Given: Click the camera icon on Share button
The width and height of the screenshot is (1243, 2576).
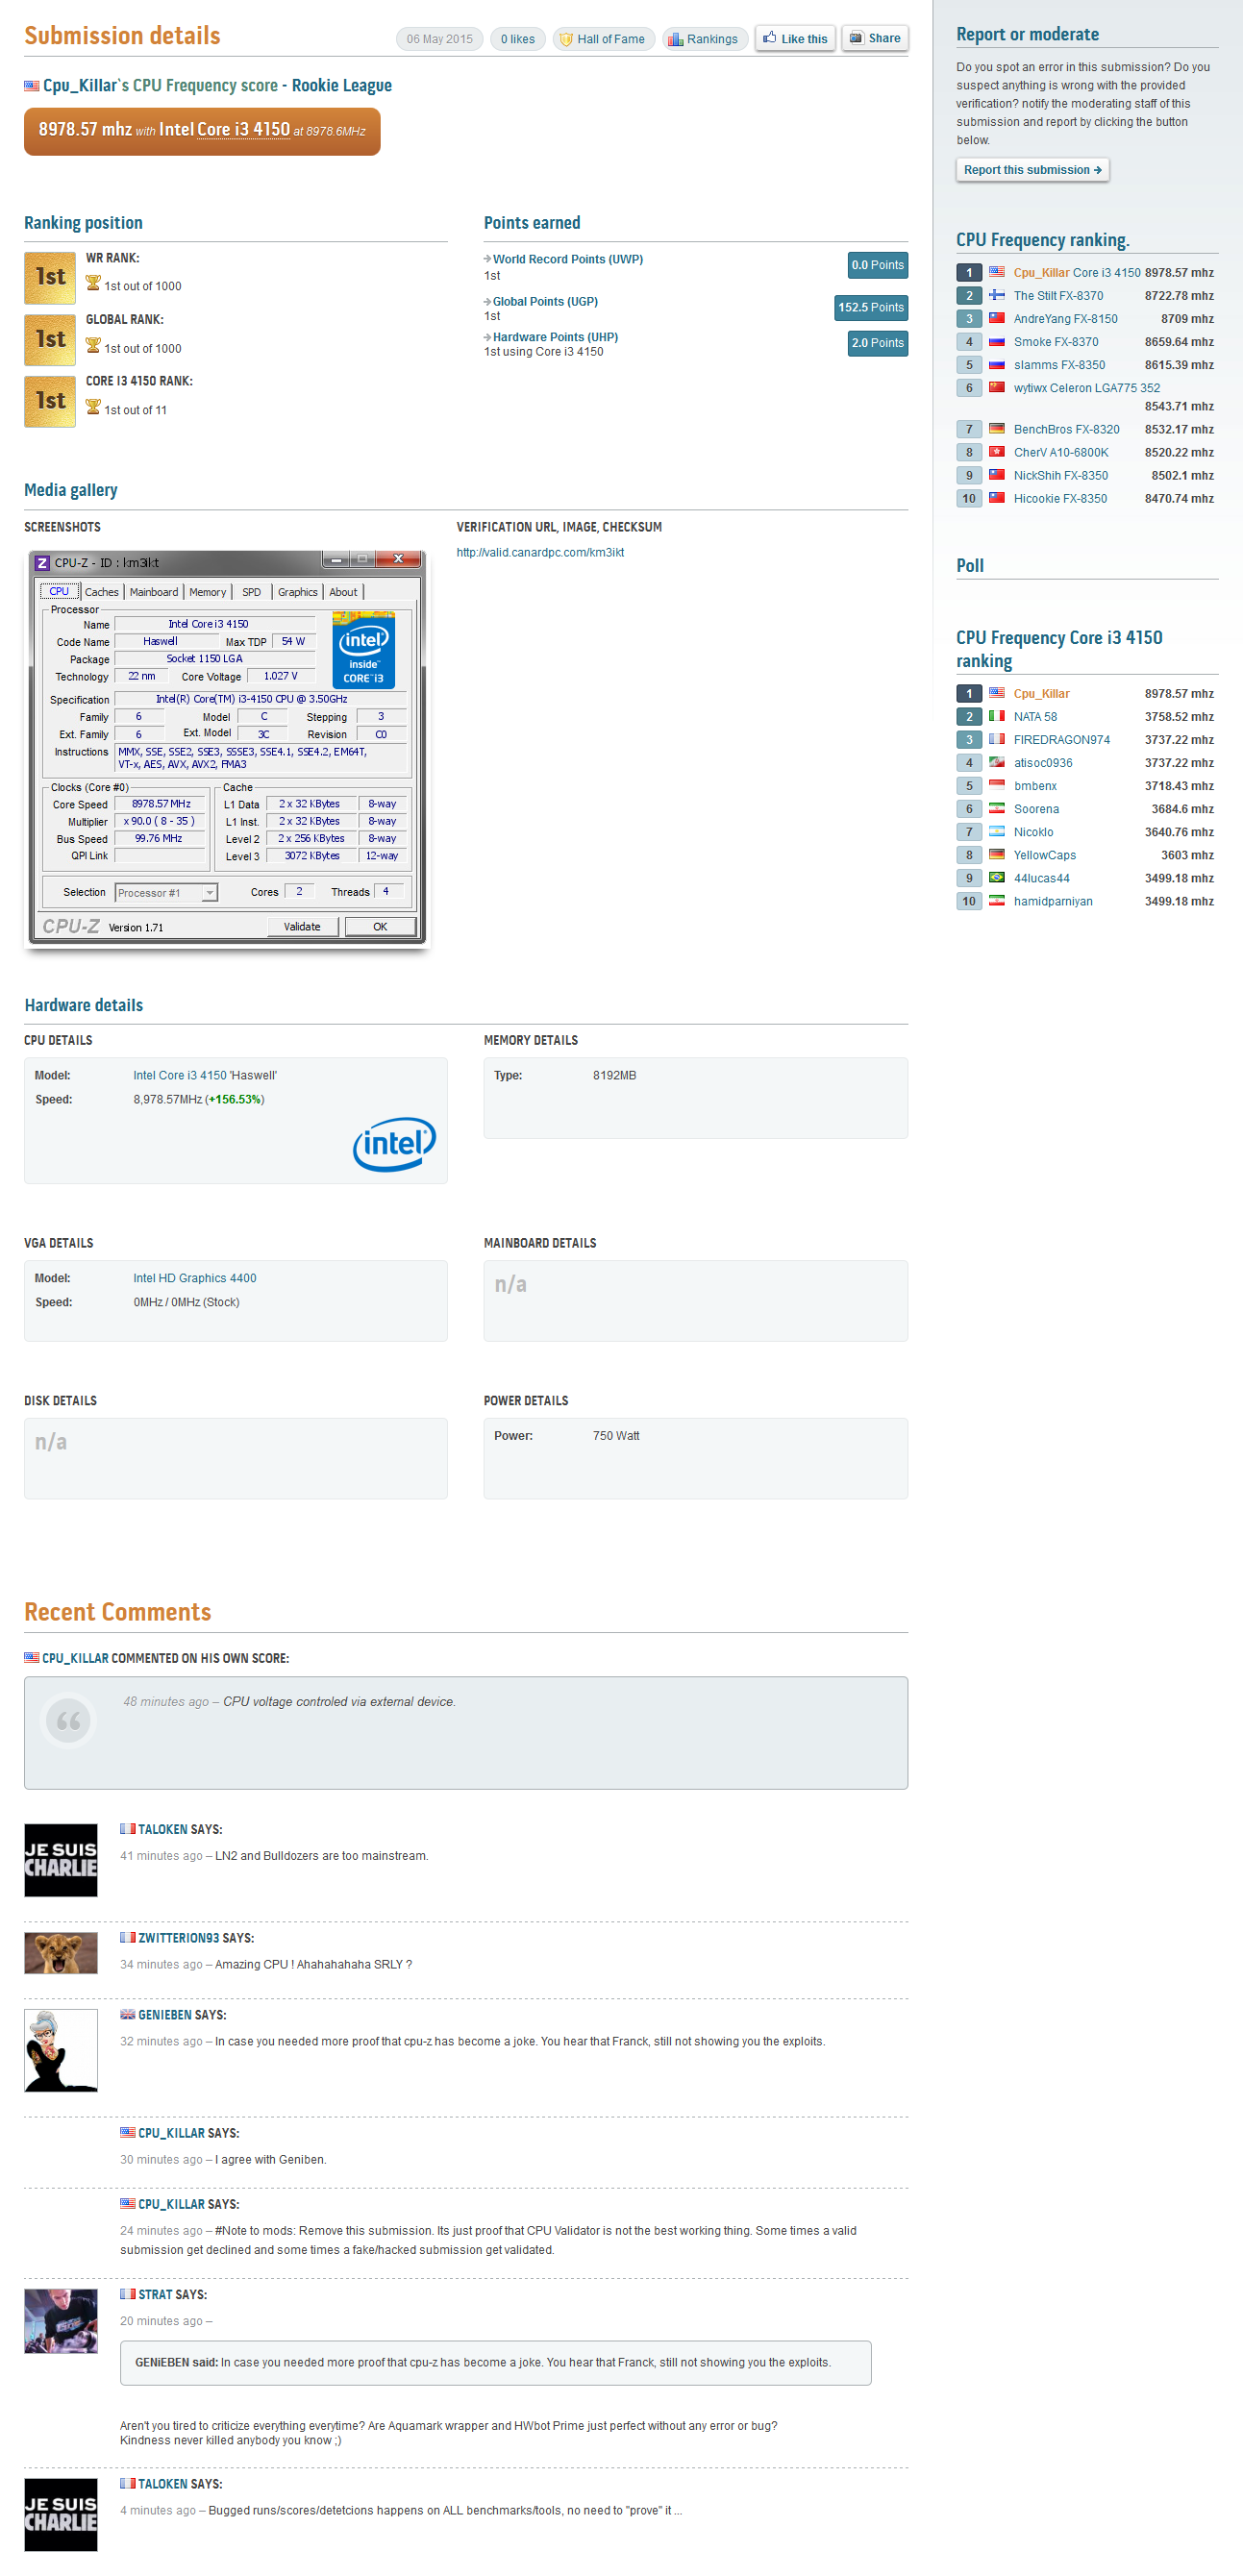Looking at the screenshot, I should click(856, 38).
